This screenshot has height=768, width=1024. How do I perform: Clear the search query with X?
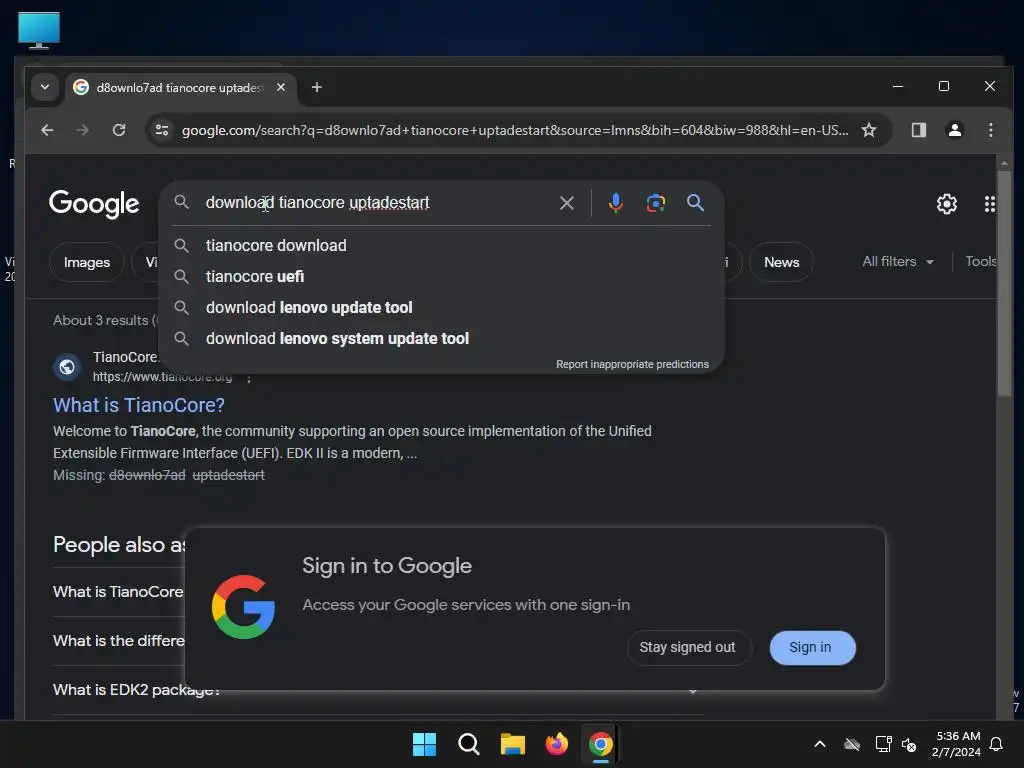pos(567,203)
